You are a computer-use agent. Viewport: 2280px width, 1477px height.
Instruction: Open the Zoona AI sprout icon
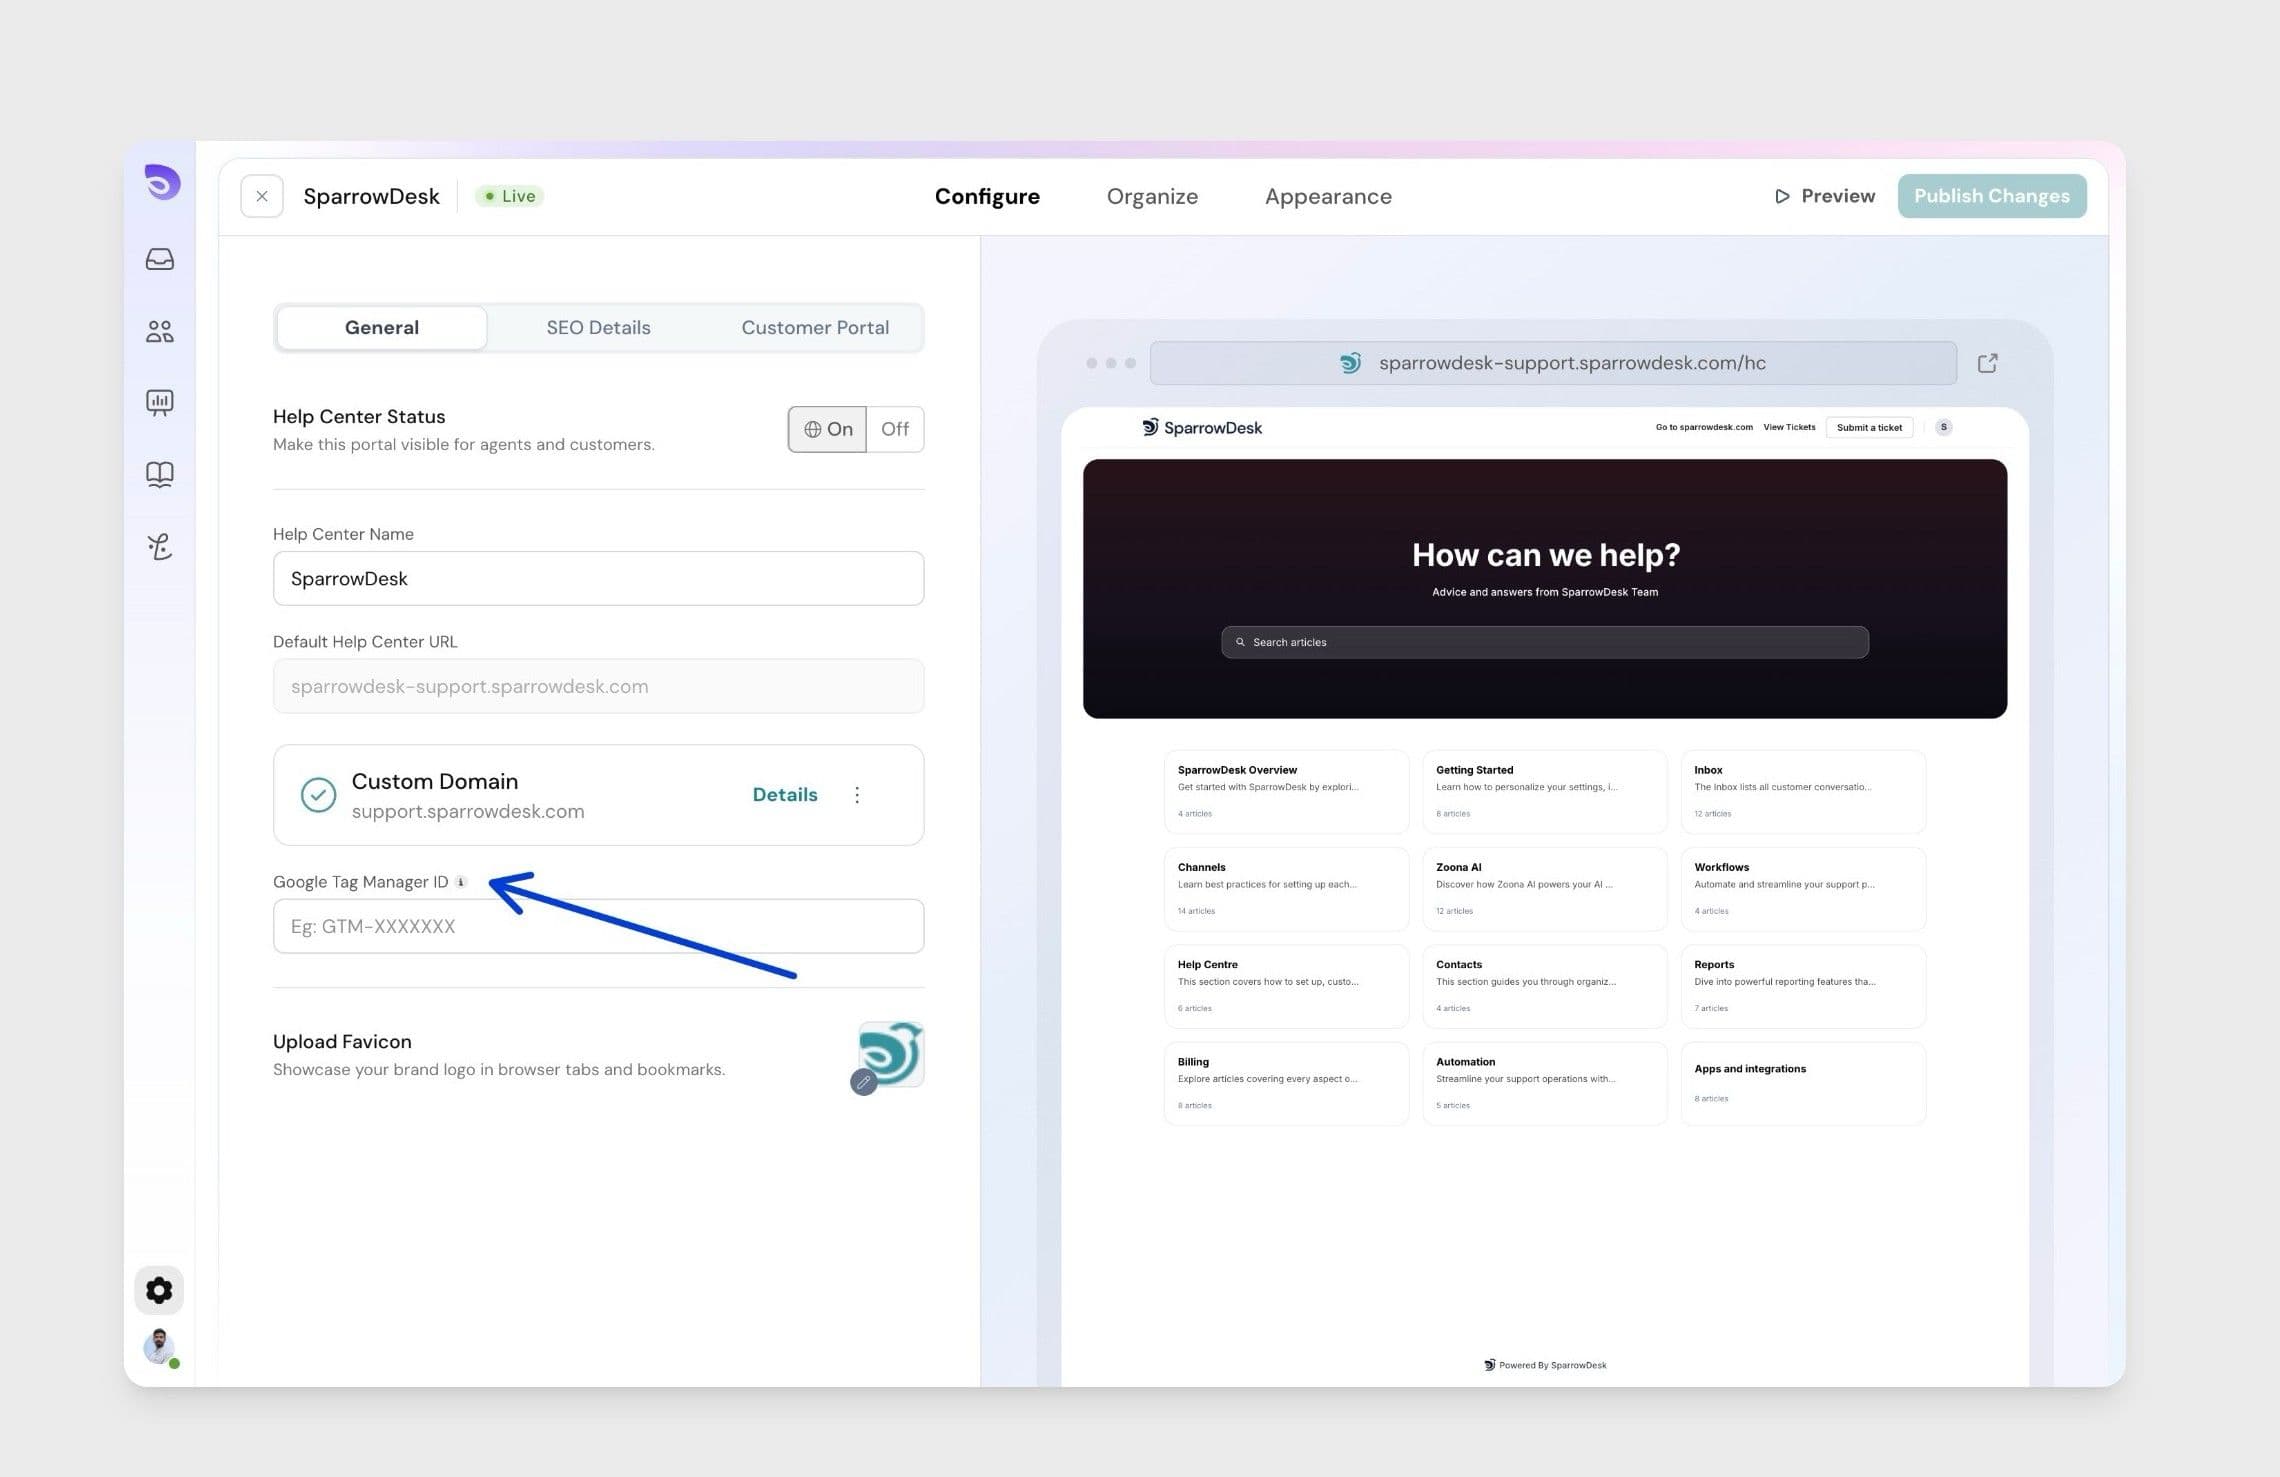(x=160, y=546)
